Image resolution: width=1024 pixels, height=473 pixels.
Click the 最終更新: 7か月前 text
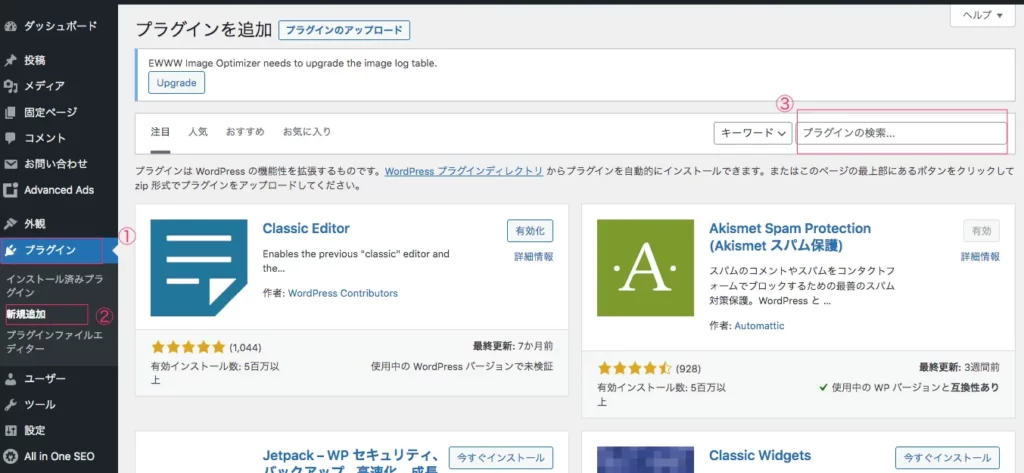coord(513,346)
